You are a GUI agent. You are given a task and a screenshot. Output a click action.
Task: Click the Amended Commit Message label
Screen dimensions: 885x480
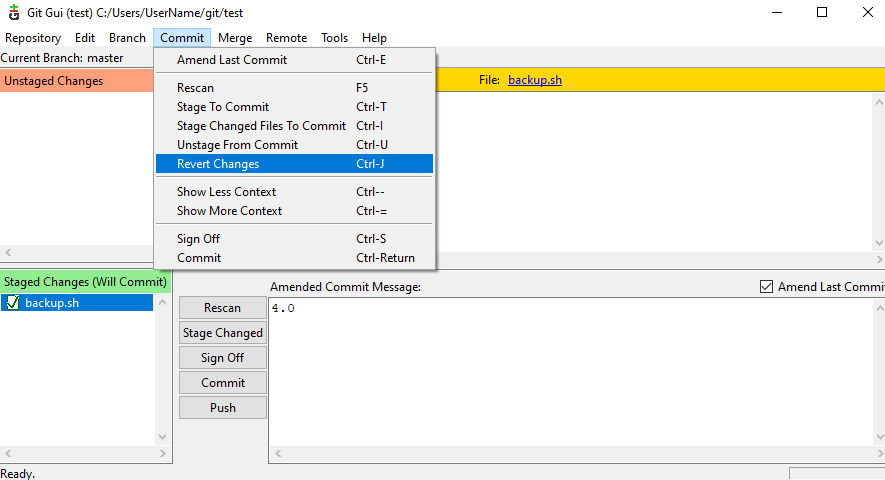point(345,287)
